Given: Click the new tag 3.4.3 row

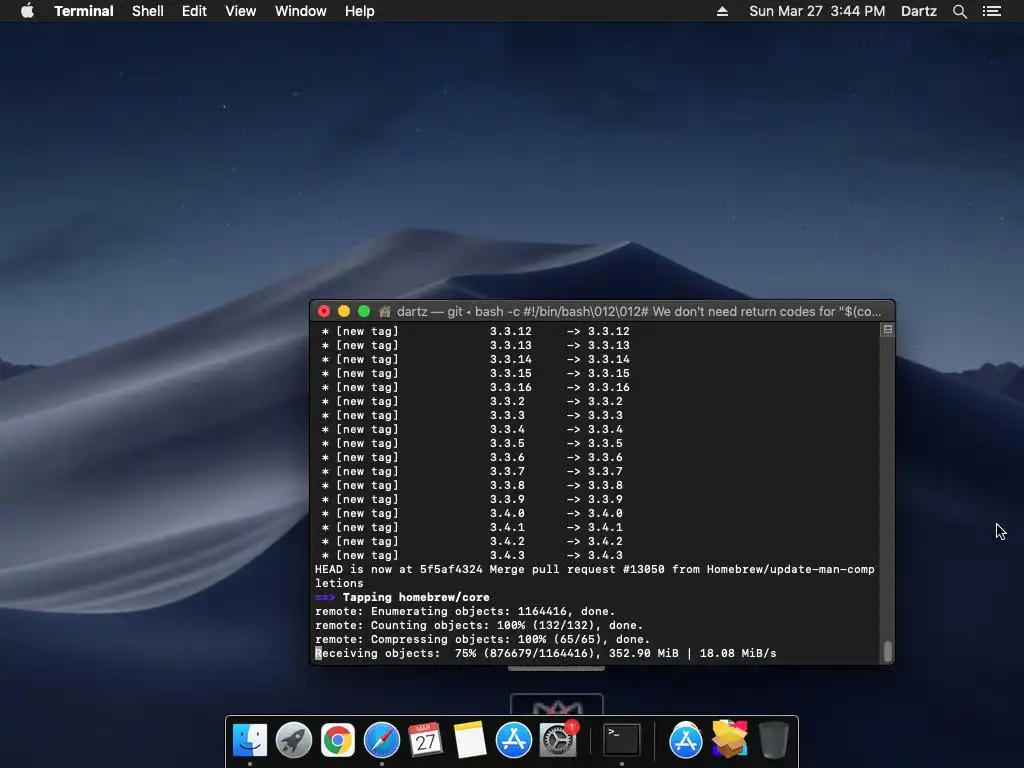Looking at the screenshot, I should (x=472, y=555).
